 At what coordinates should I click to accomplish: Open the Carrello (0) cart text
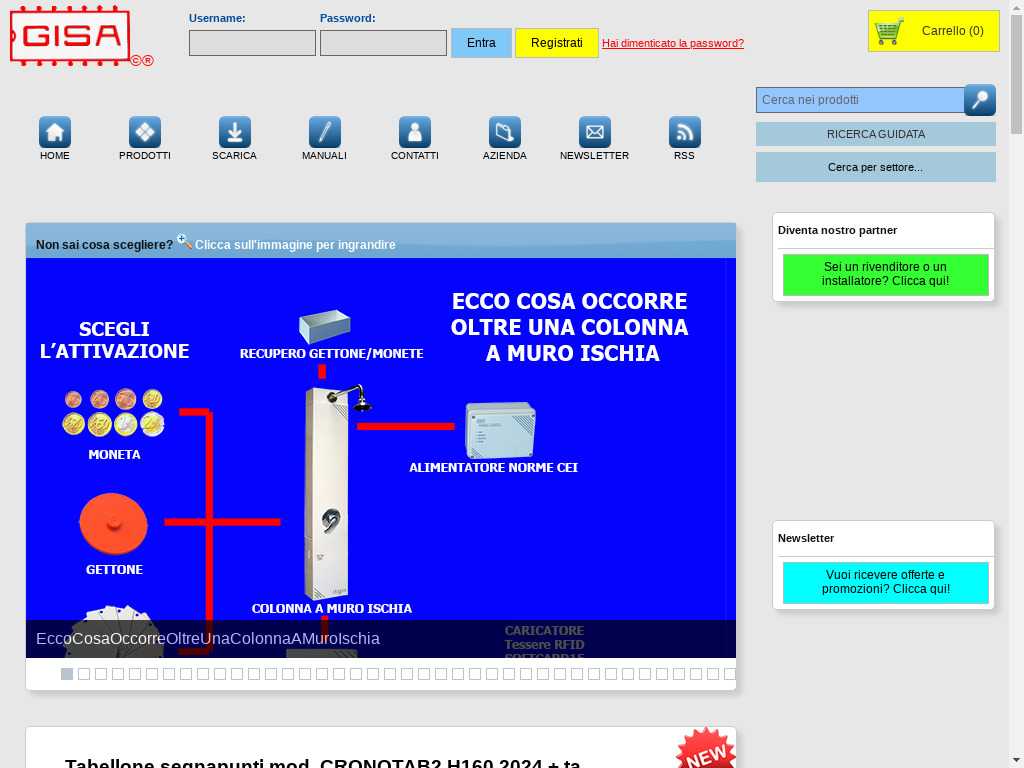(952, 31)
